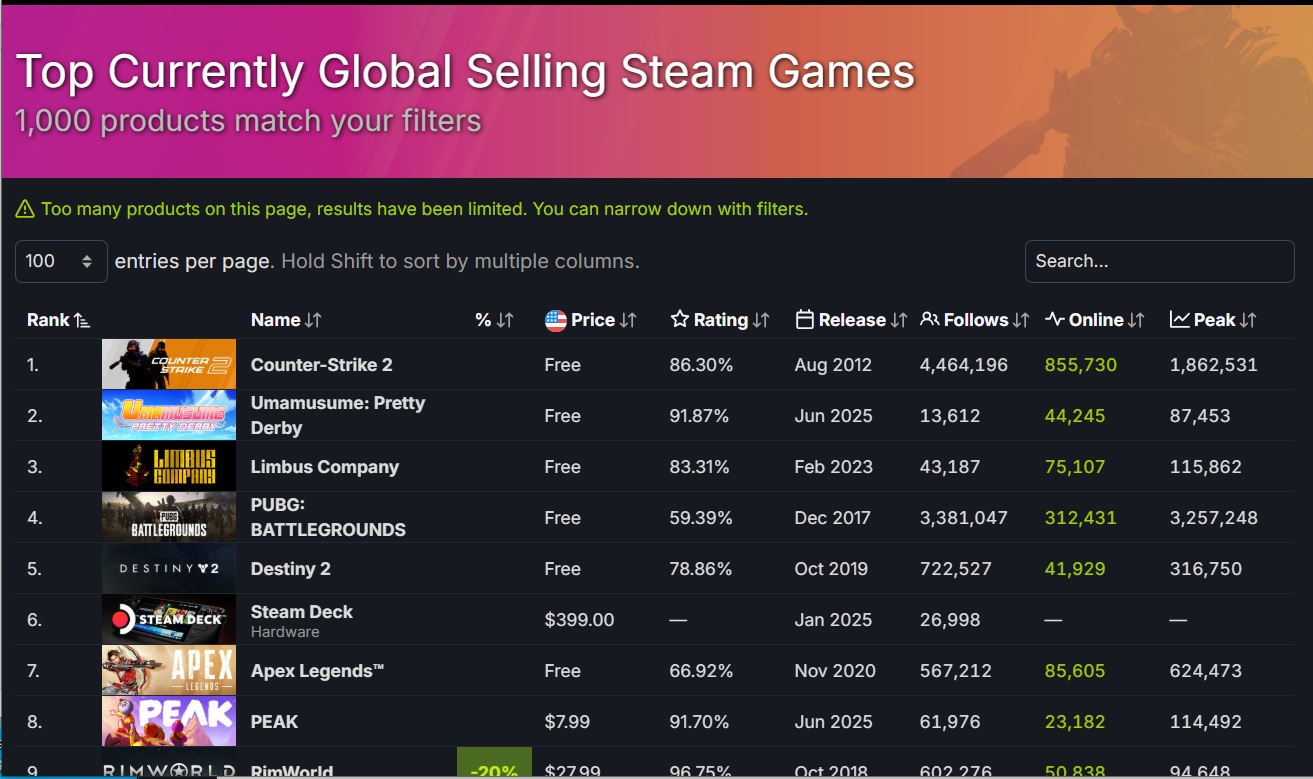Viewport: 1313px width, 779px height.
Task: Open the Destiny 2 entry
Action: (x=290, y=569)
